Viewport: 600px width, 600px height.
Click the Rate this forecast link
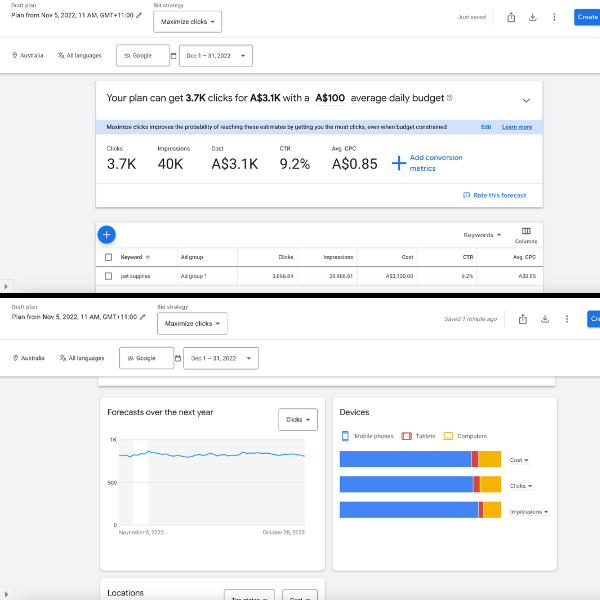(x=499, y=196)
